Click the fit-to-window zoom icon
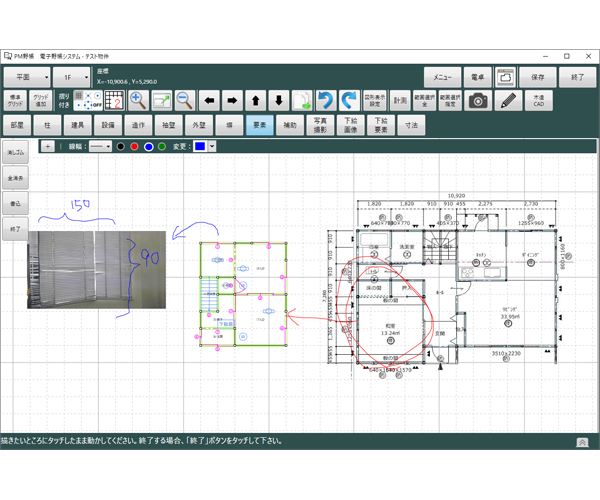 (161, 100)
